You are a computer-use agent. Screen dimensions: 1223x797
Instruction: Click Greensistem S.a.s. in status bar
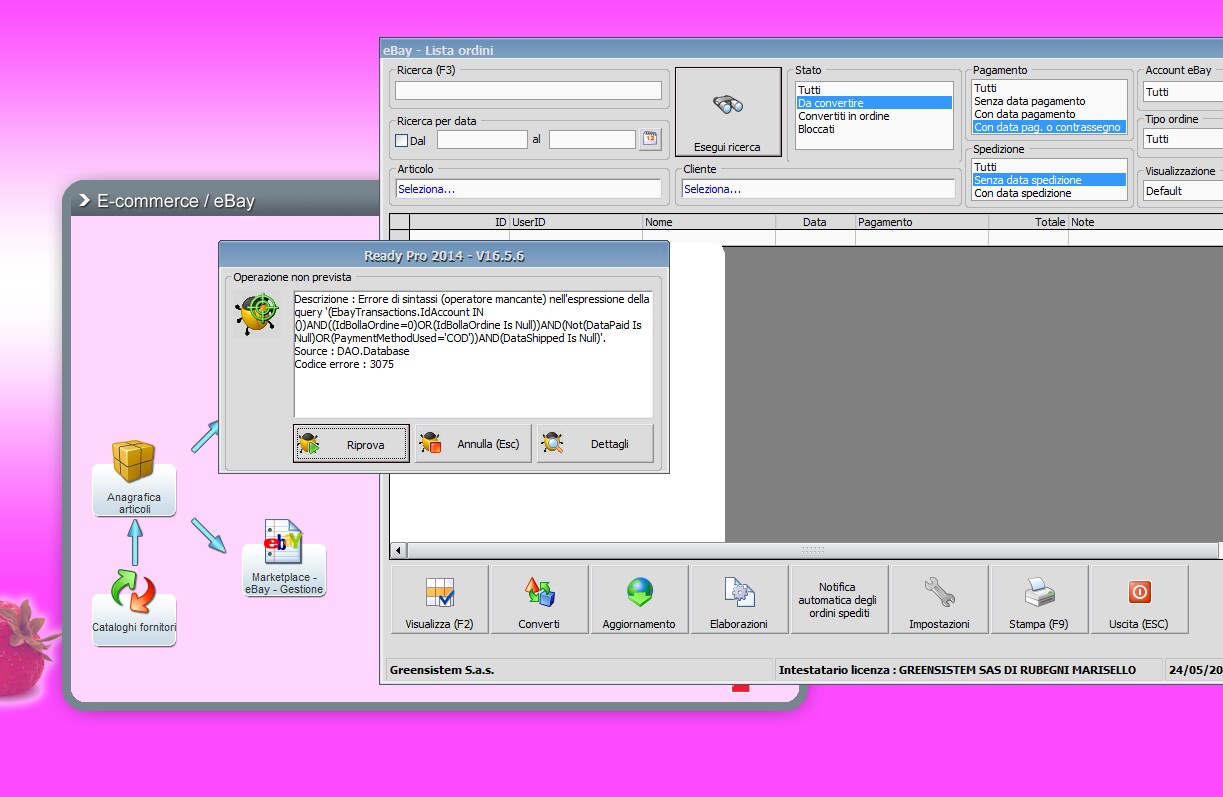(442, 670)
